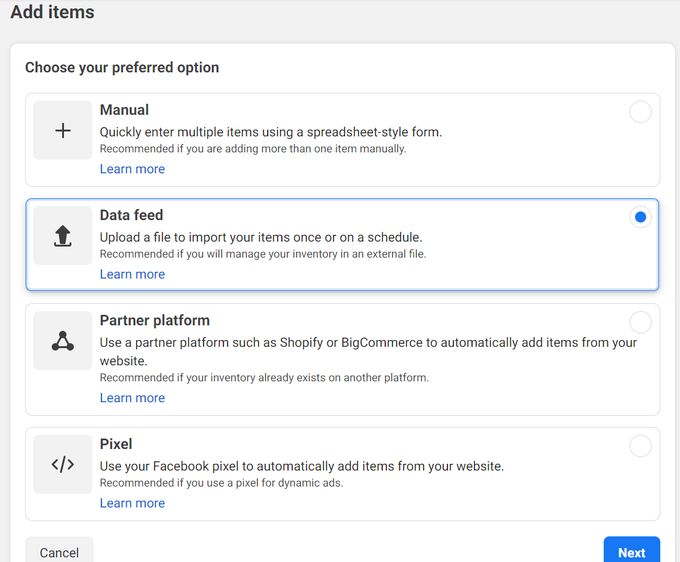Viewport: 680px width, 562px height.
Task: Click the plus icon for Manual option
Action: pos(62,130)
